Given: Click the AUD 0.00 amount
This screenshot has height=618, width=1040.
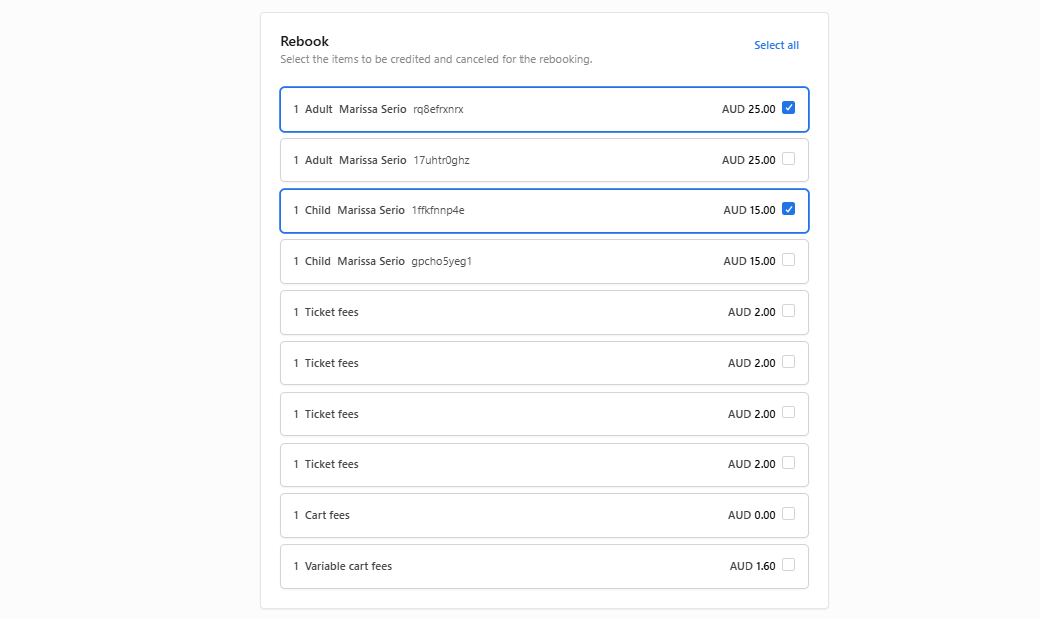Looking at the screenshot, I should (x=751, y=515).
